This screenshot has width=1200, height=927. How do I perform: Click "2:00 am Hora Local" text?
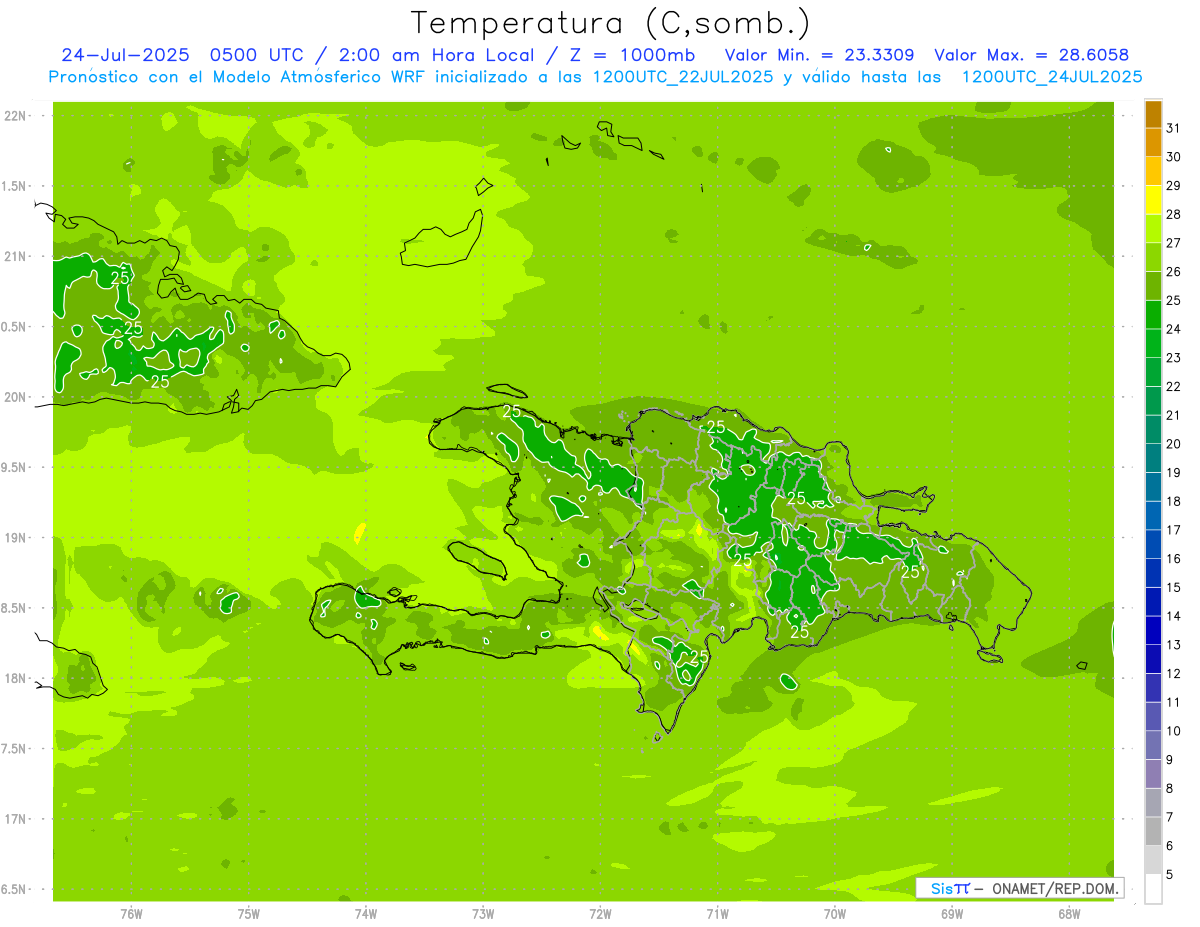436,56
